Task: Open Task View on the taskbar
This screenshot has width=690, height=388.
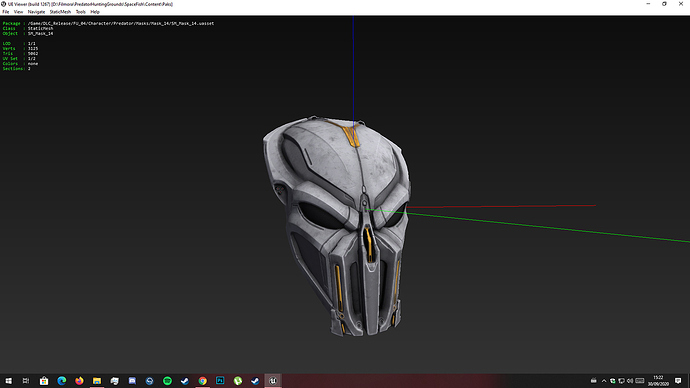Action: click(x=26, y=381)
